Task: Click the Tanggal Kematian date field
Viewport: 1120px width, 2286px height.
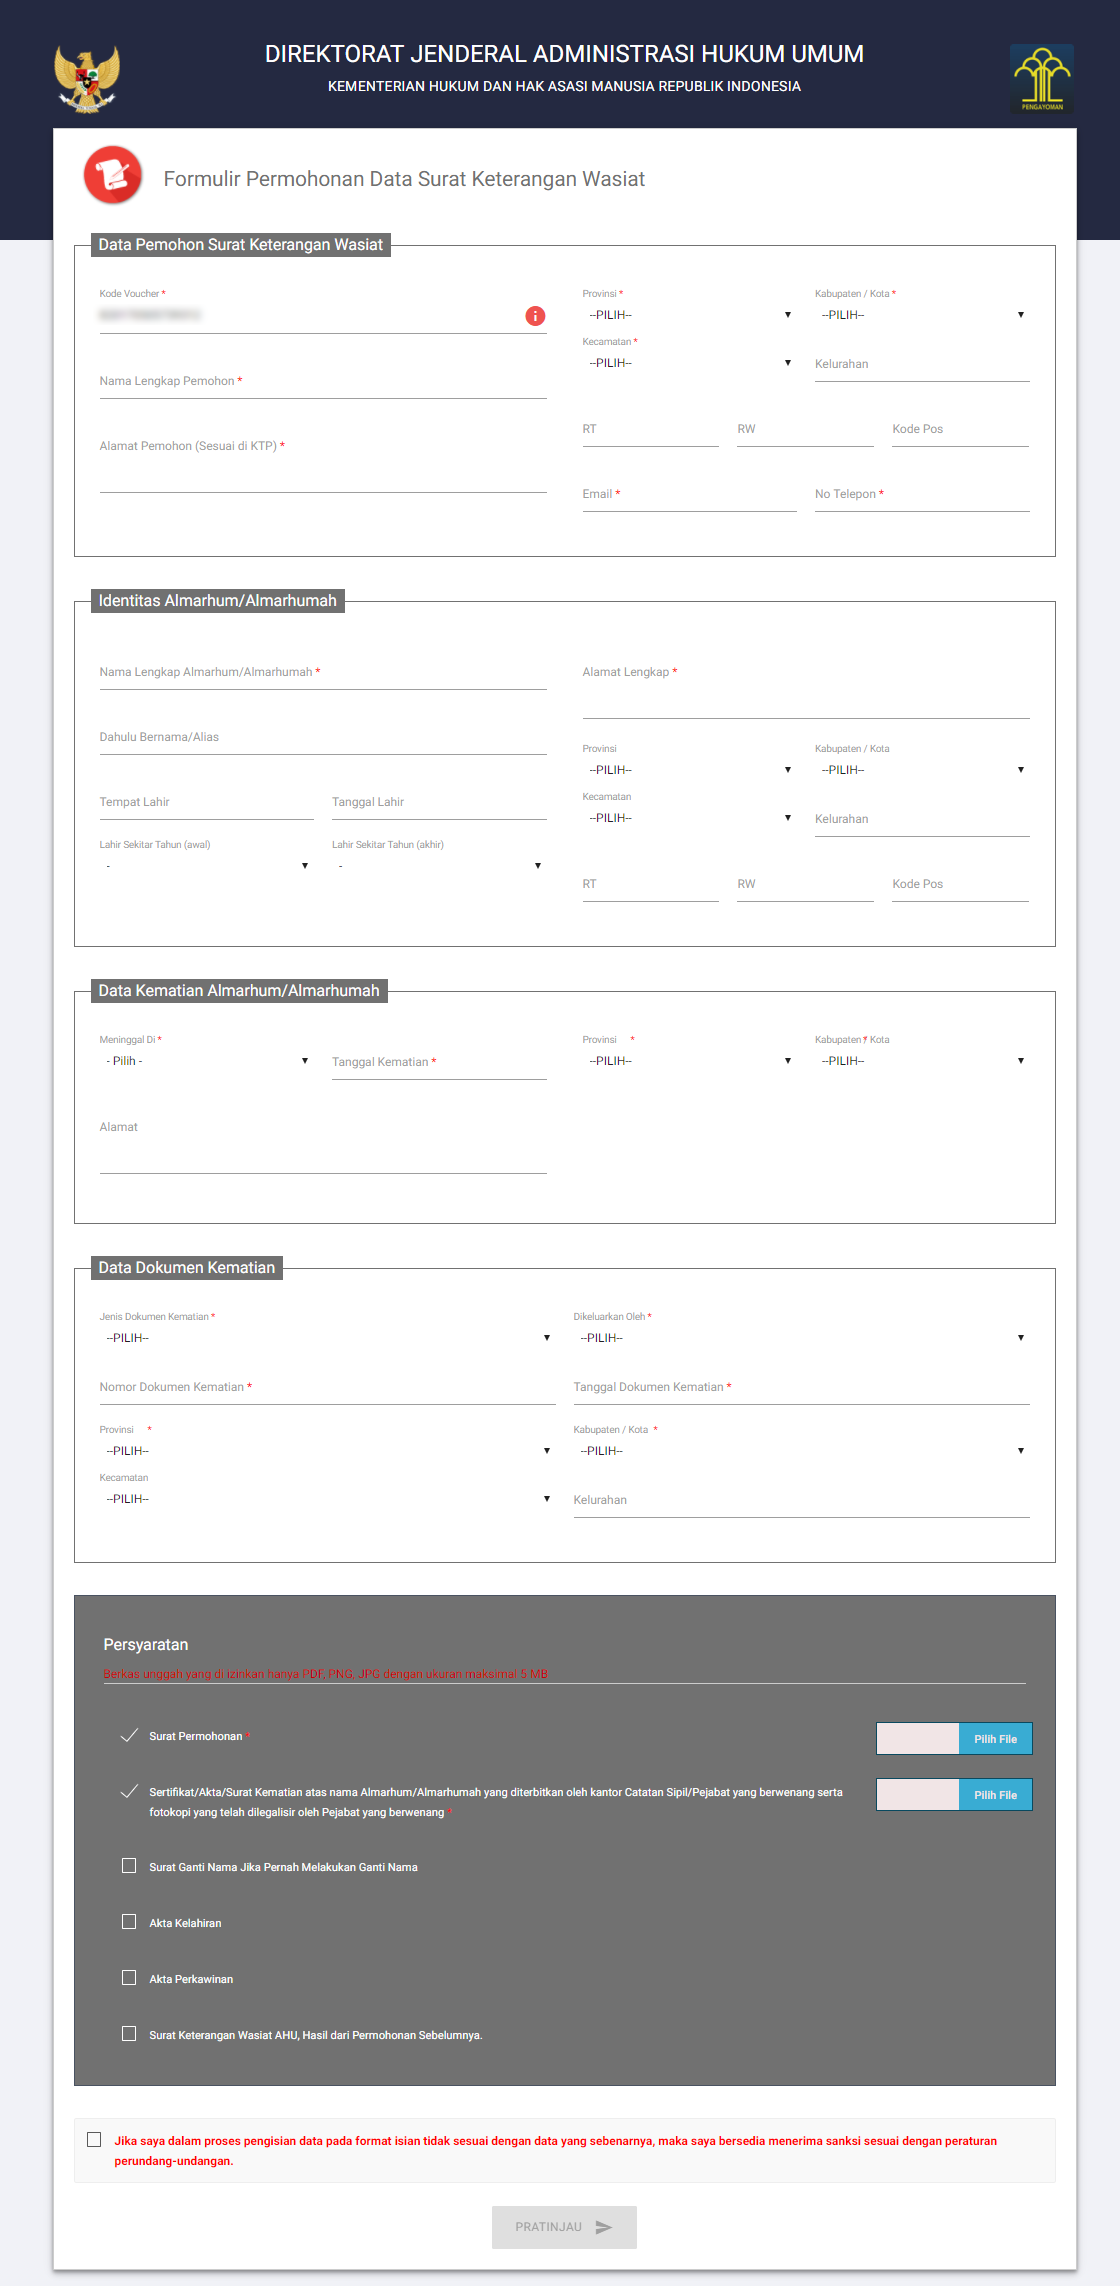Action: (438, 1063)
